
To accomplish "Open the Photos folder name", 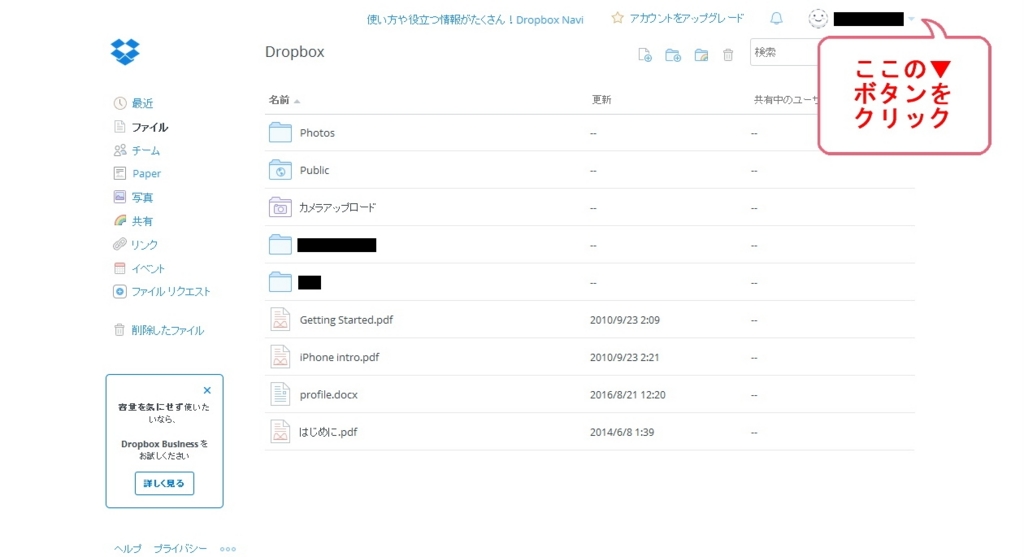I will click(x=317, y=133).
